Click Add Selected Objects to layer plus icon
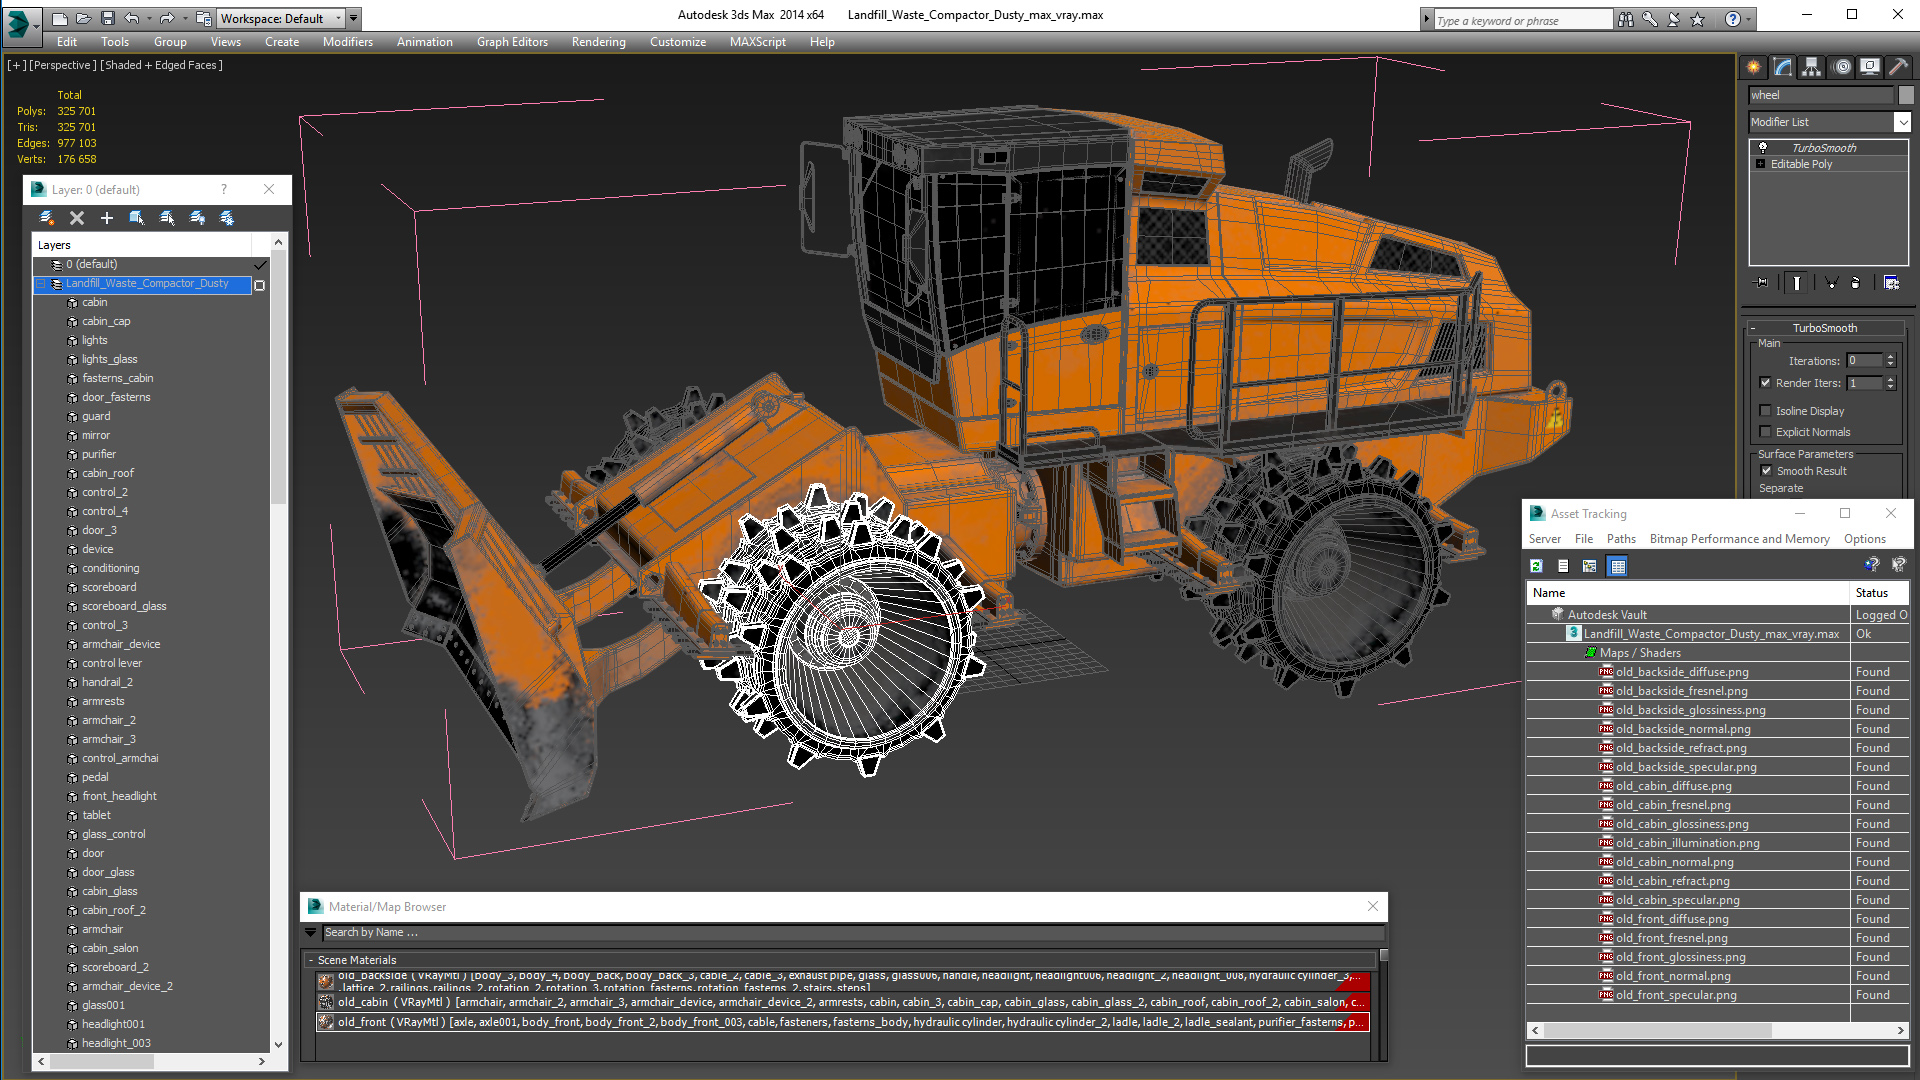The height and width of the screenshot is (1080, 1920). point(107,218)
